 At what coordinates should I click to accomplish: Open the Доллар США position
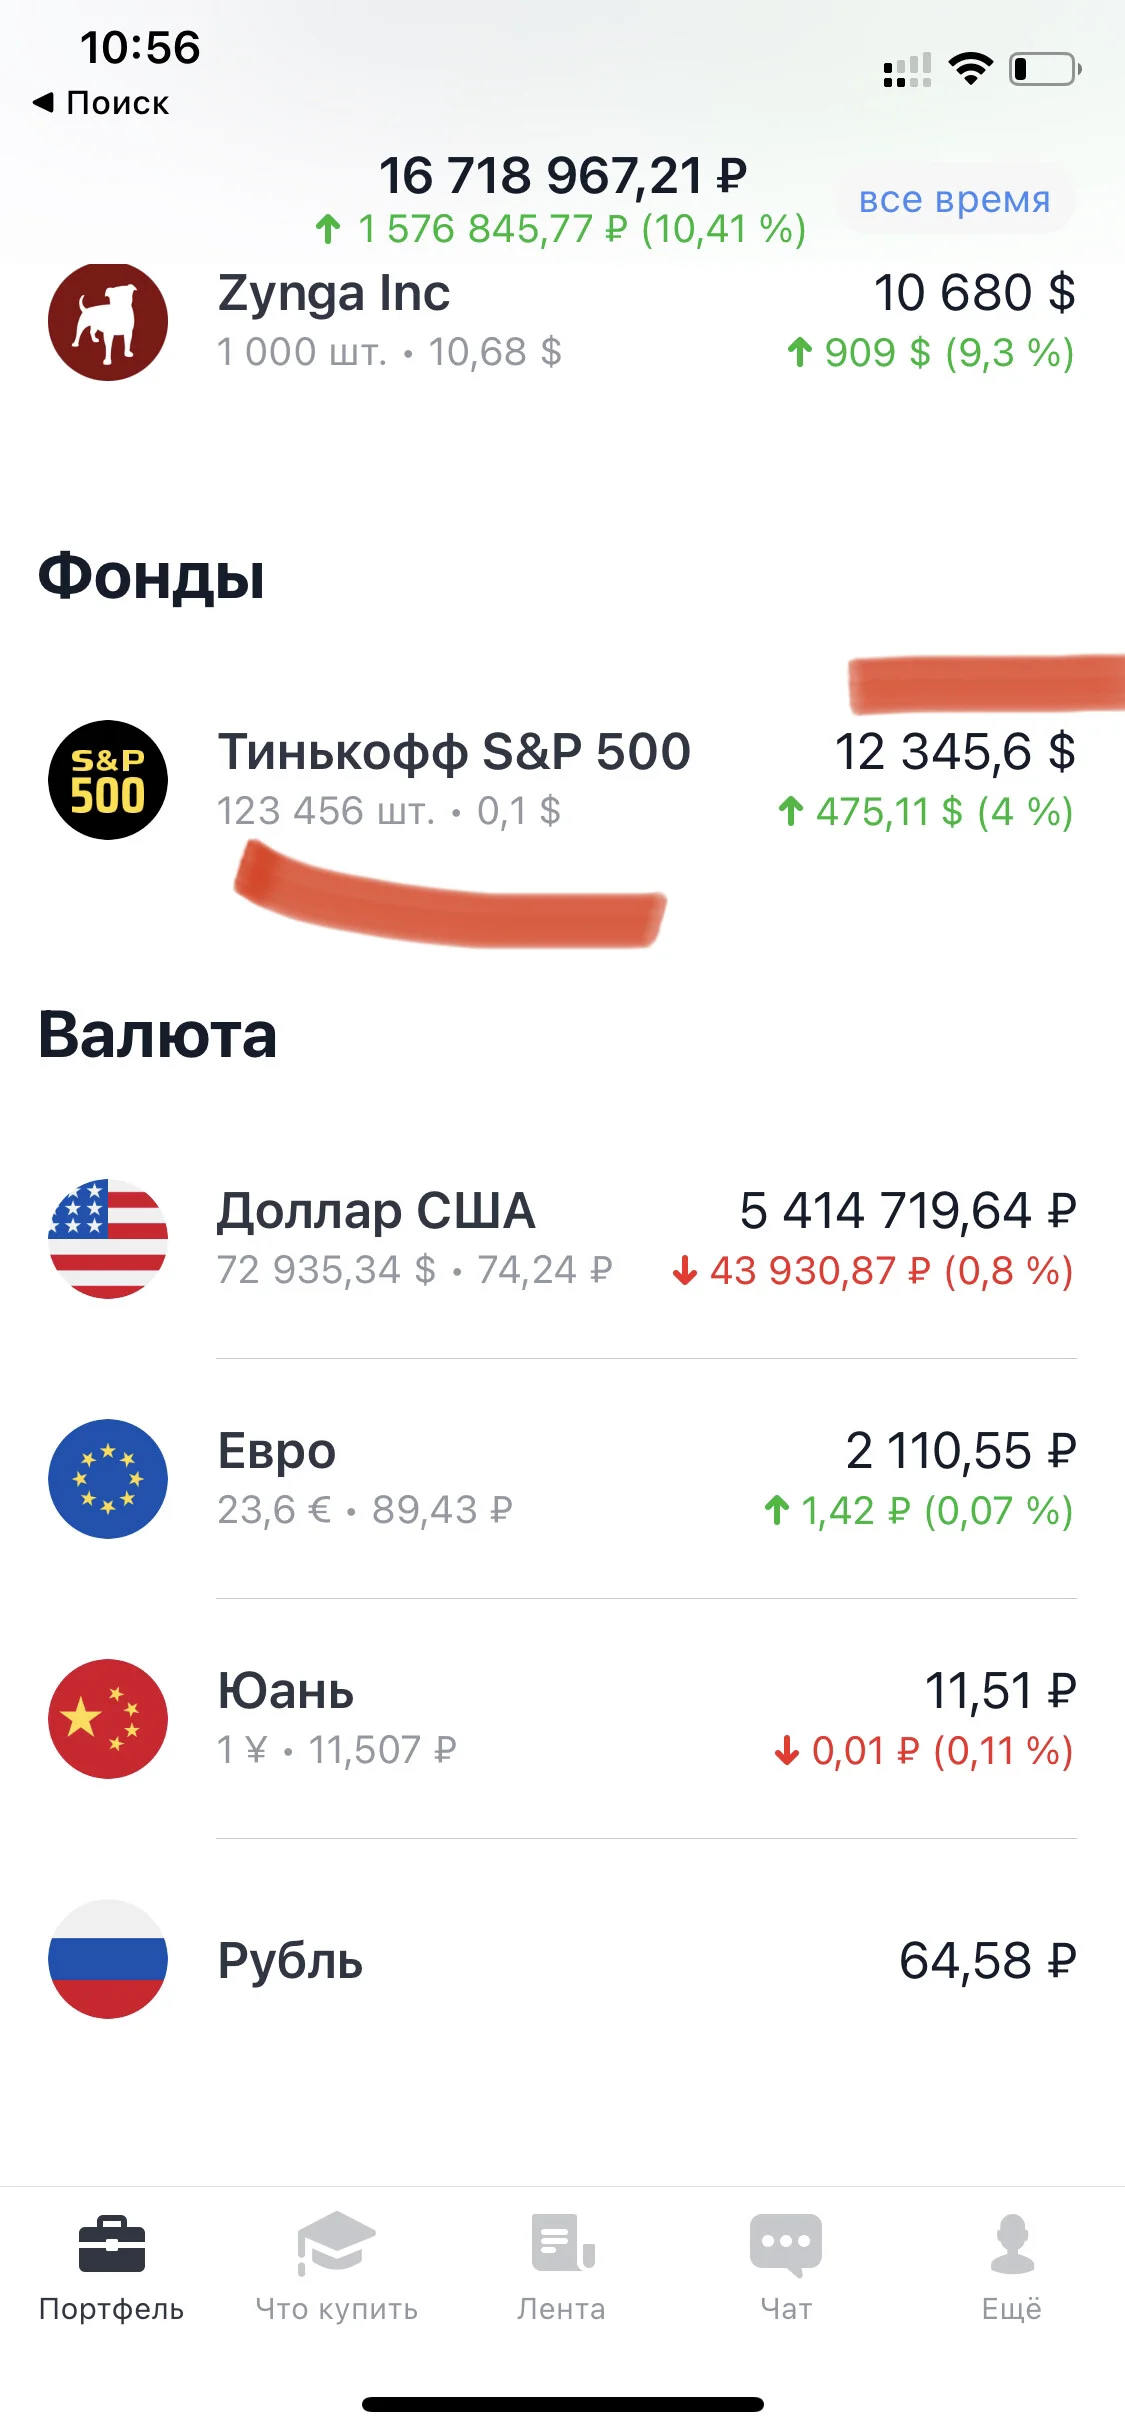[562, 1239]
